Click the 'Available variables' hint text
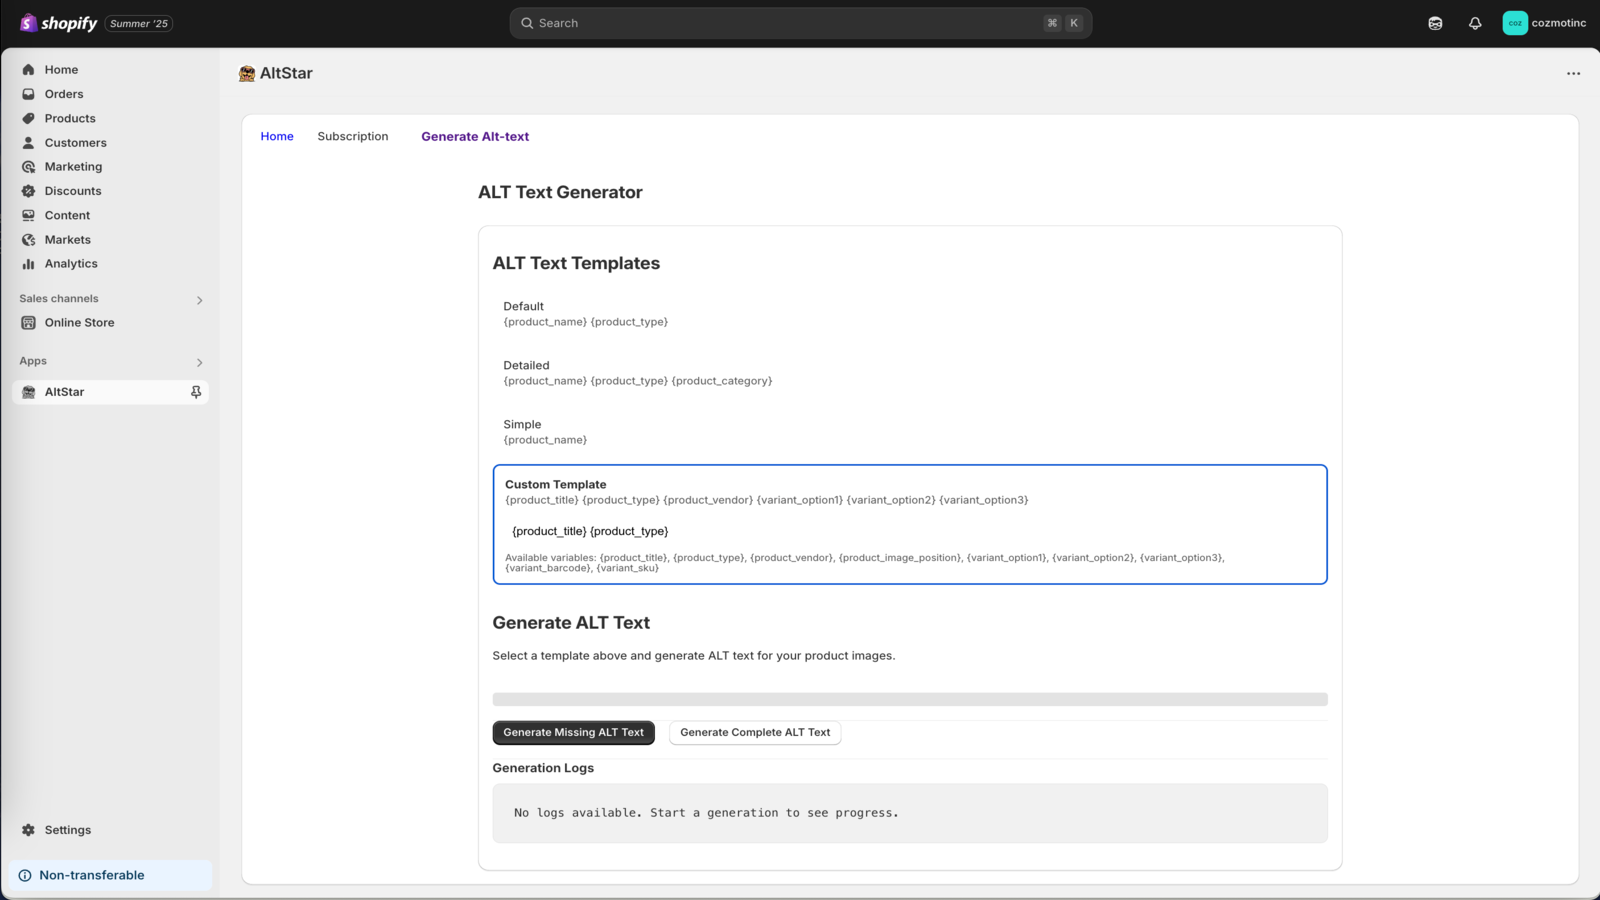 click(x=865, y=563)
